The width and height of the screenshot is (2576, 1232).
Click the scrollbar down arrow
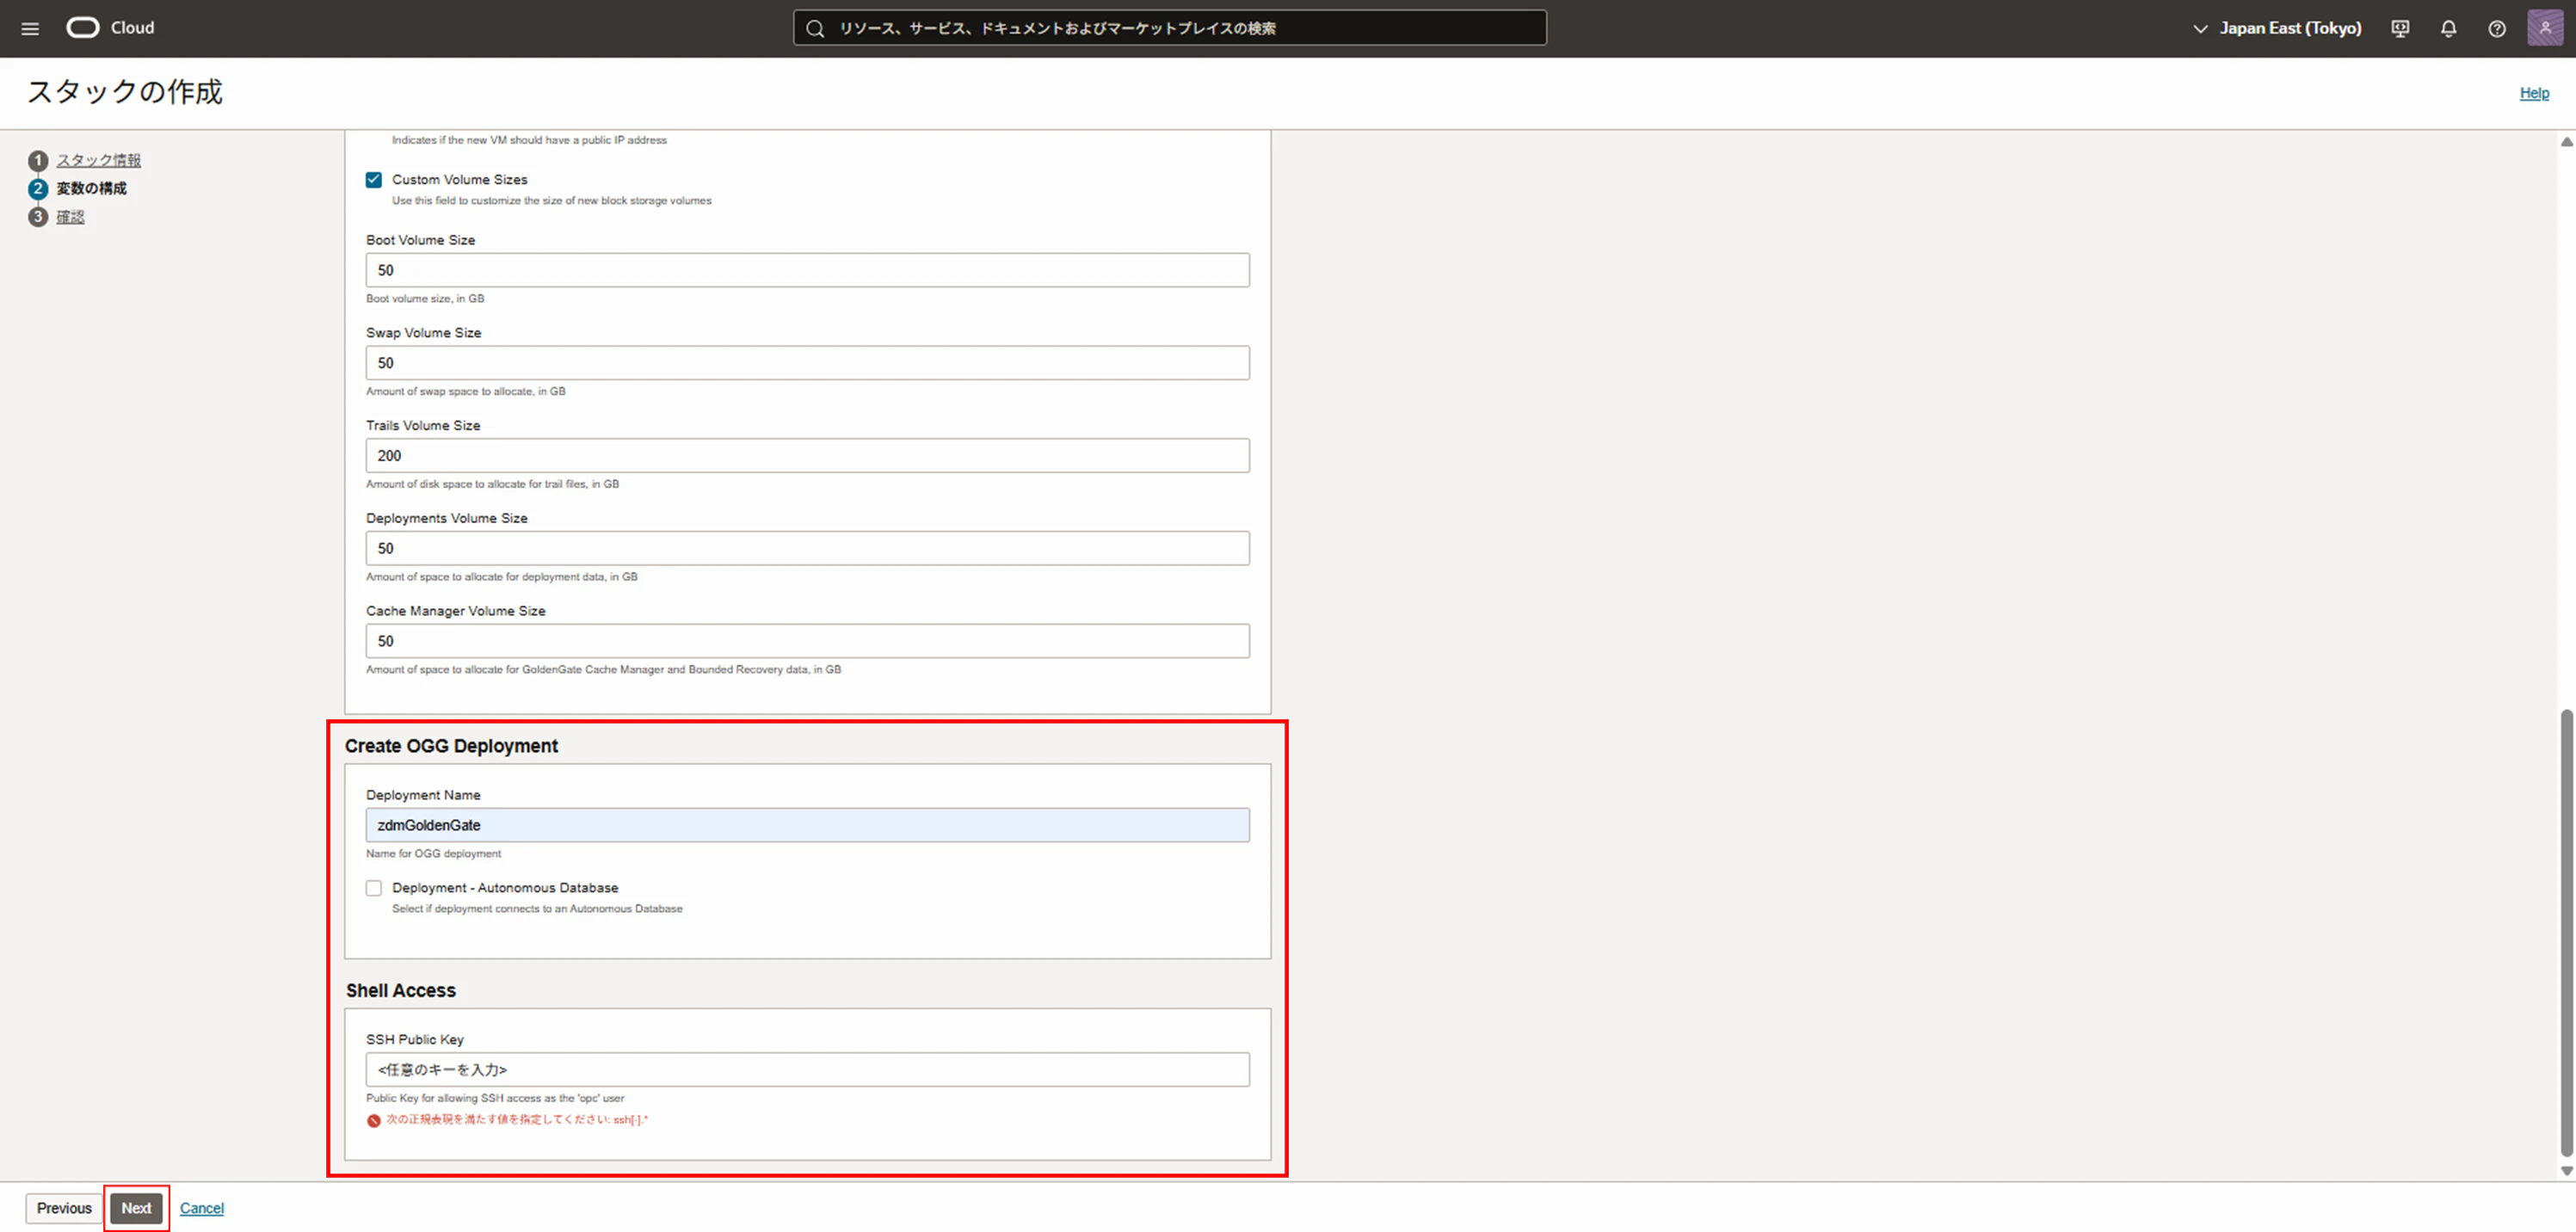tap(2566, 1171)
